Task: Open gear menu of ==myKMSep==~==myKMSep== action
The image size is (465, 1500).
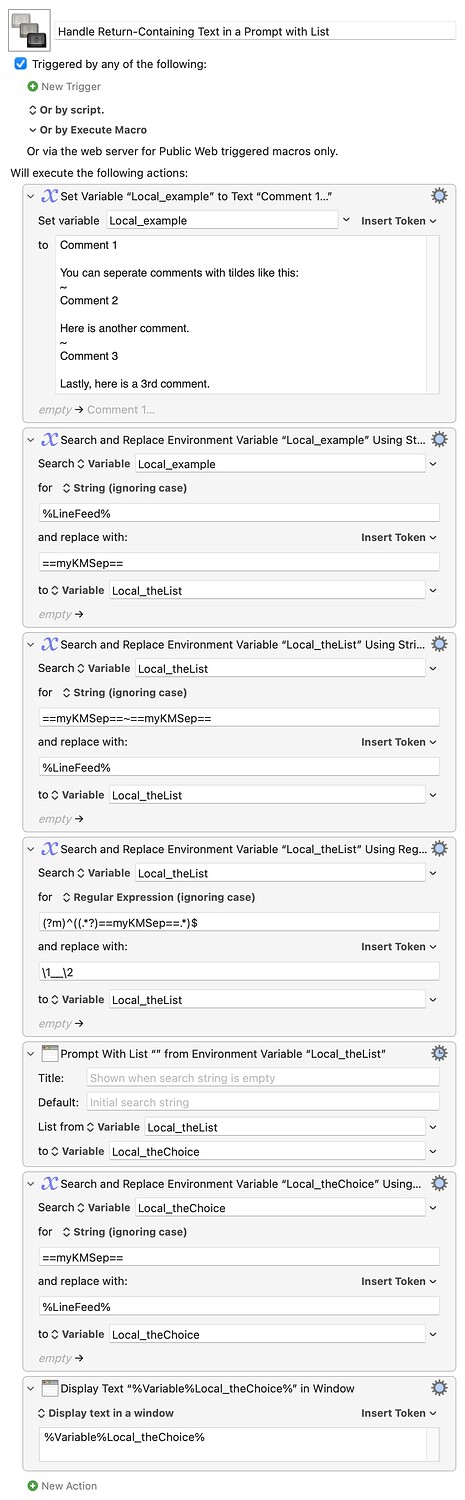Action: click(x=438, y=644)
